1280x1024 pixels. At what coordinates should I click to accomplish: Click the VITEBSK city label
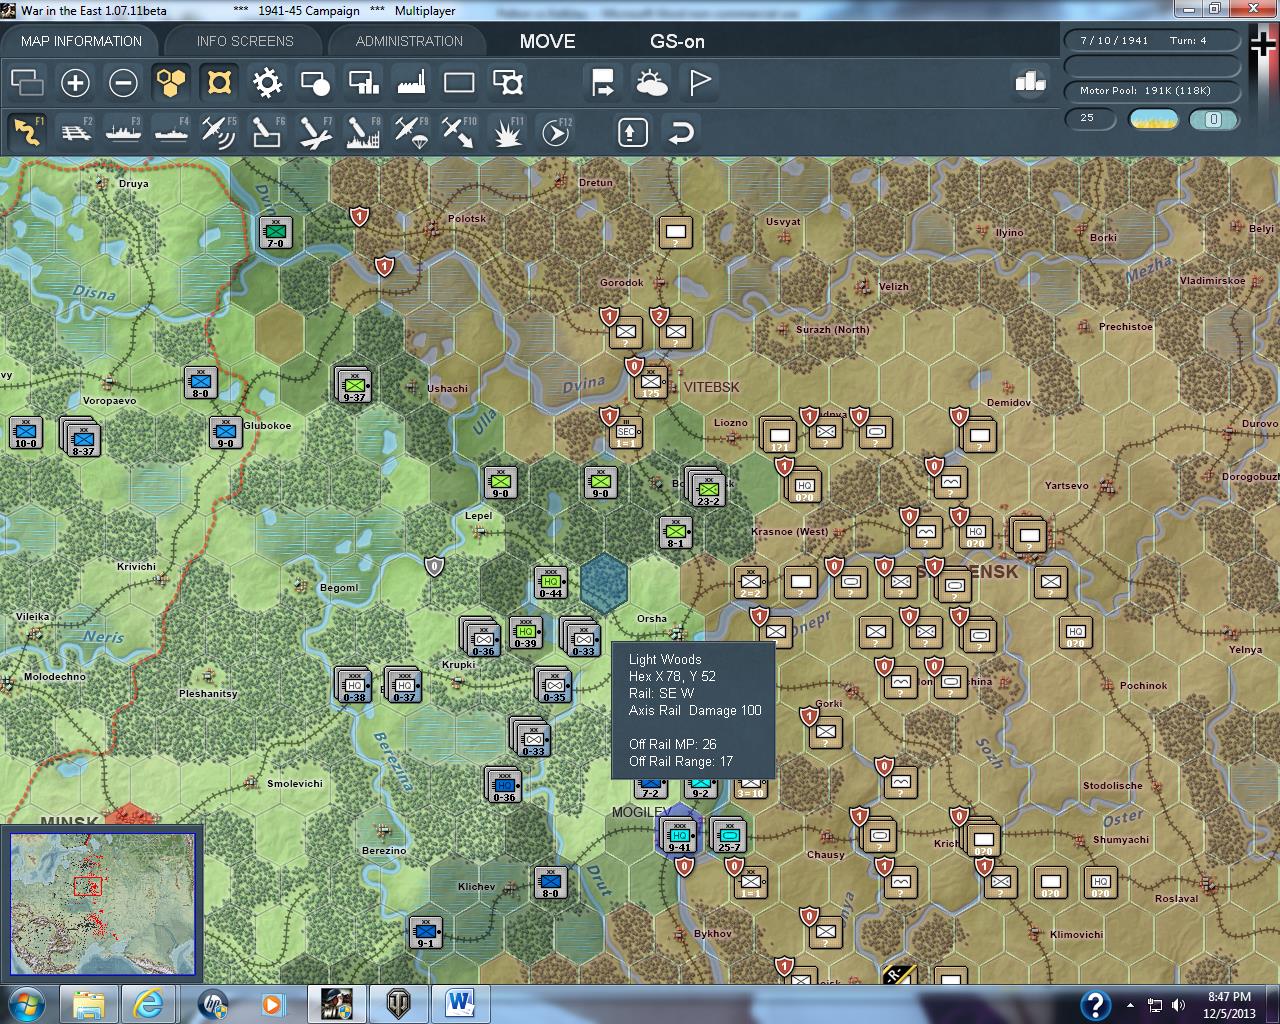(x=711, y=387)
